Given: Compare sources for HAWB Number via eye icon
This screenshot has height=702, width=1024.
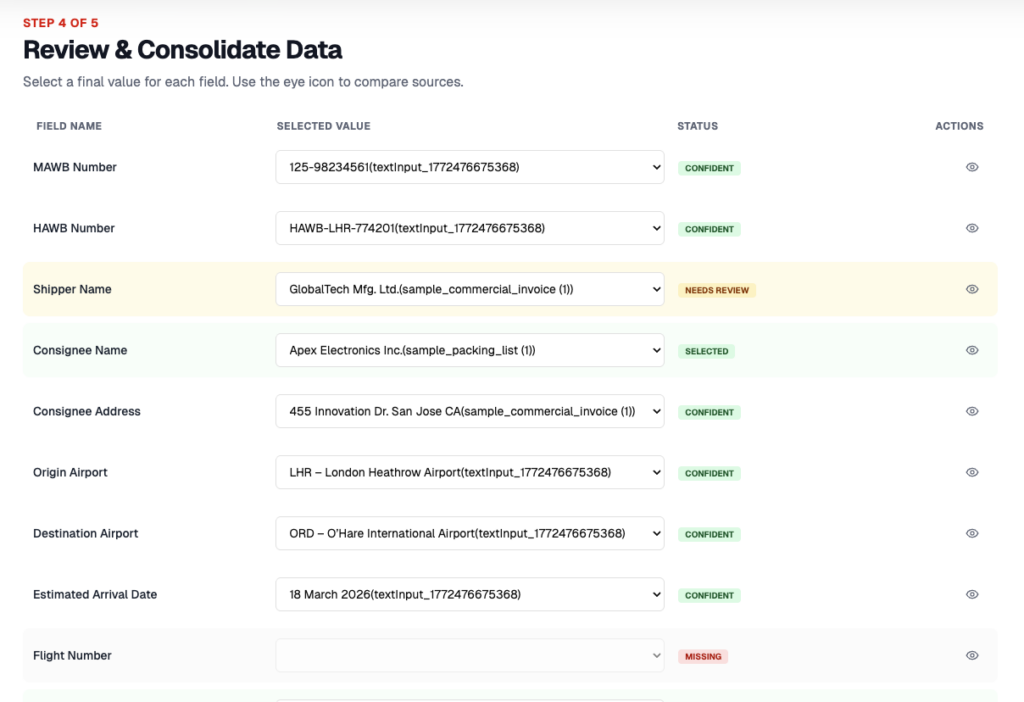Looking at the screenshot, I should (971, 228).
